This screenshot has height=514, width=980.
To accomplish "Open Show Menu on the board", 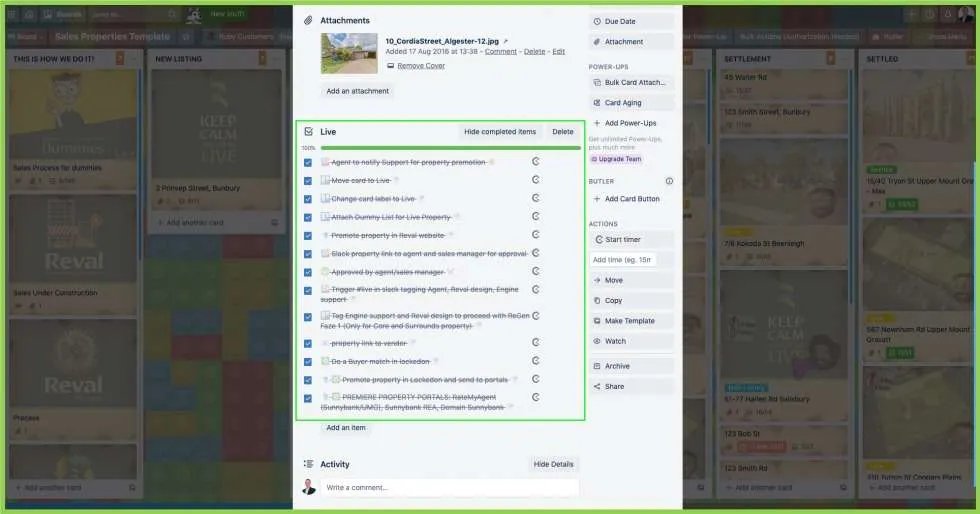I will 942,37.
